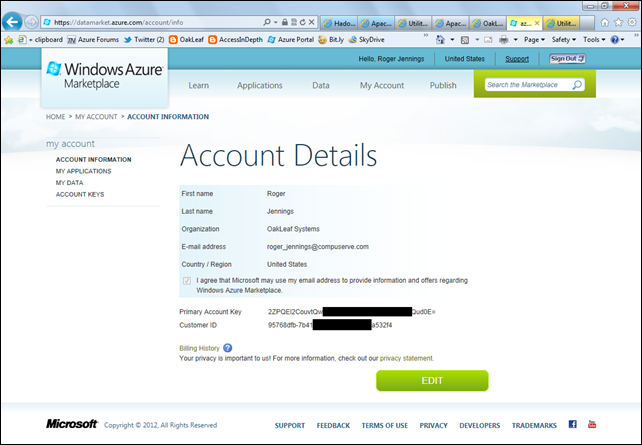Screen dimensions: 642x445
Task: Show more bookmarks with the favorites bar chevron
Action: pyautogui.click(x=426, y=36)
